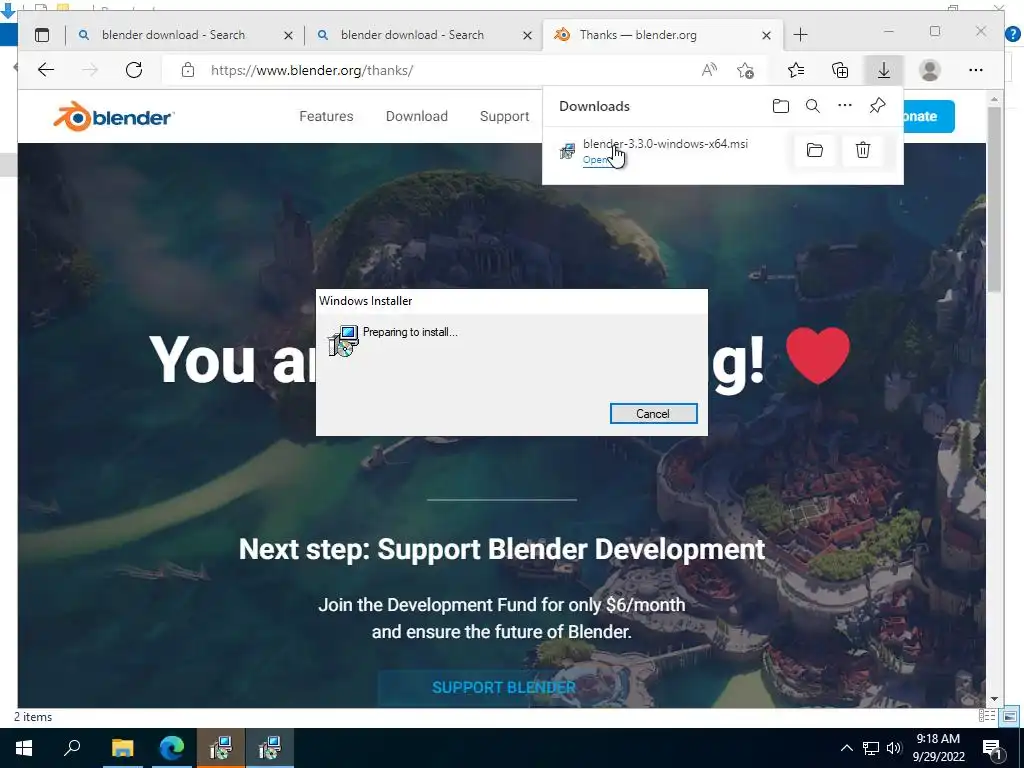1024x768 pixels.
Task: Open Windows taskbar search
Action: [x=72, y=748]
